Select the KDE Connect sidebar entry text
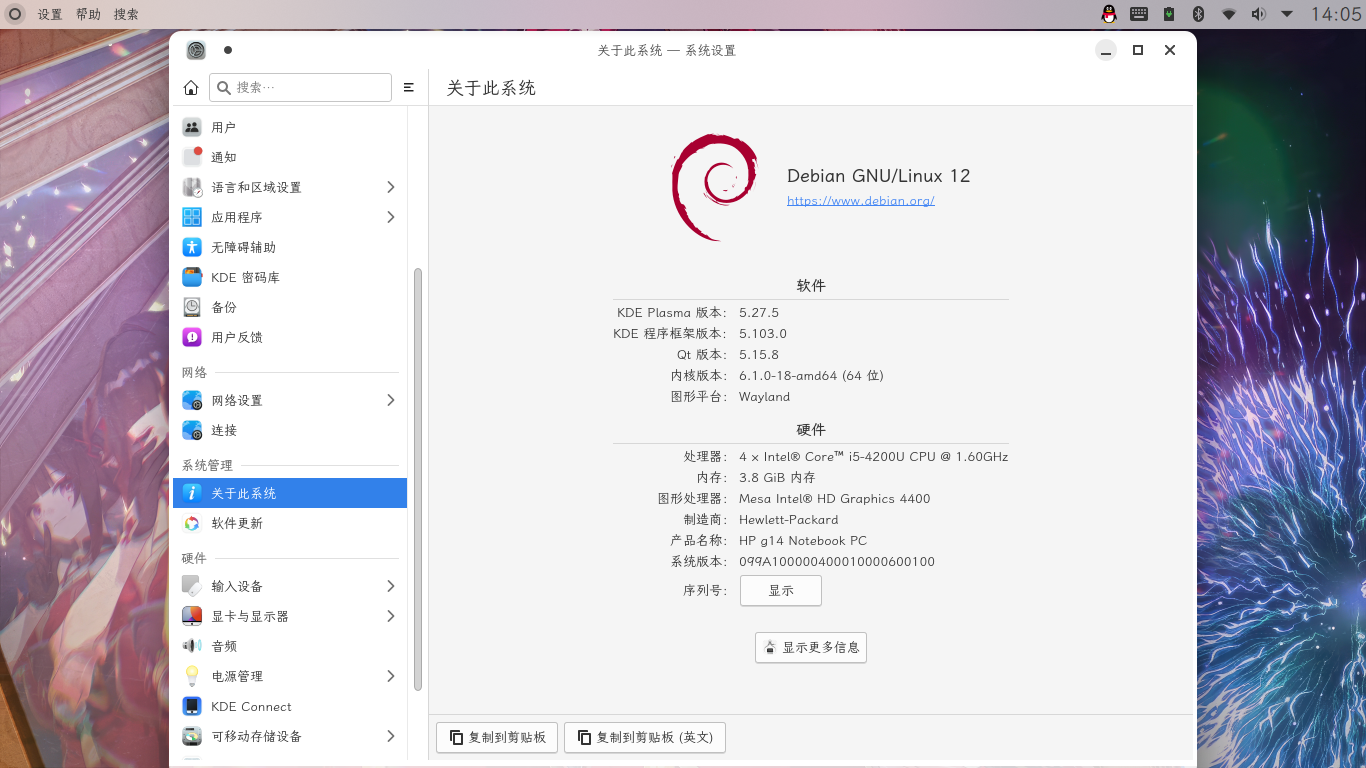 [251, 707]
